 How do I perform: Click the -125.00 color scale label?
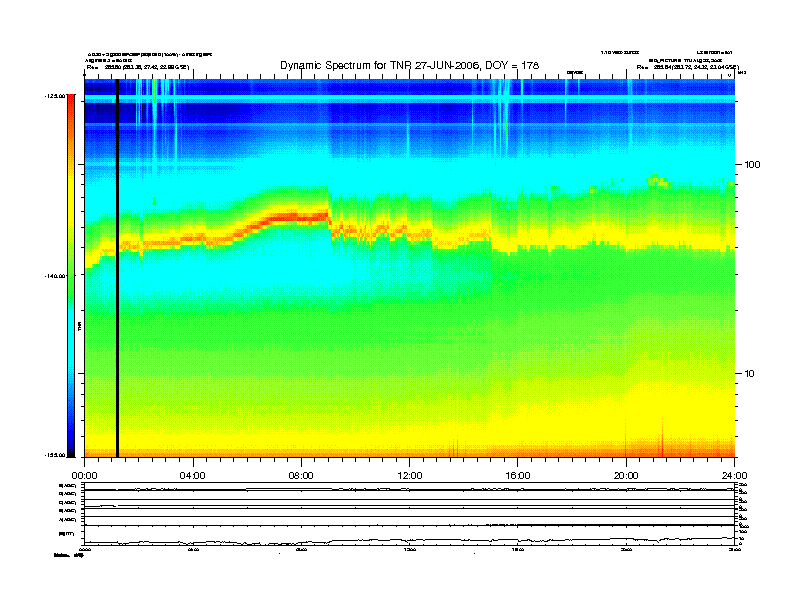point(55,96)
